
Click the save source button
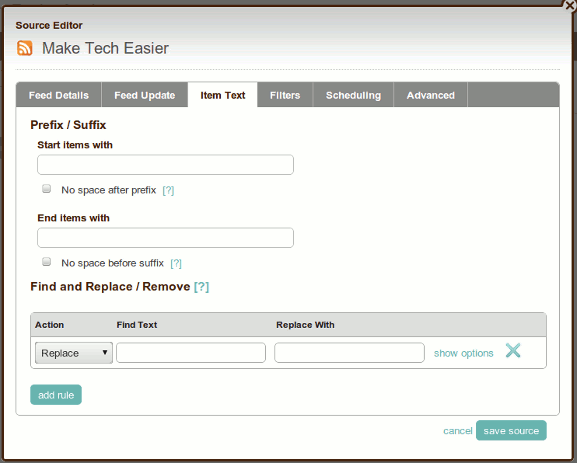pyautogui.click(x=511, y=431)
